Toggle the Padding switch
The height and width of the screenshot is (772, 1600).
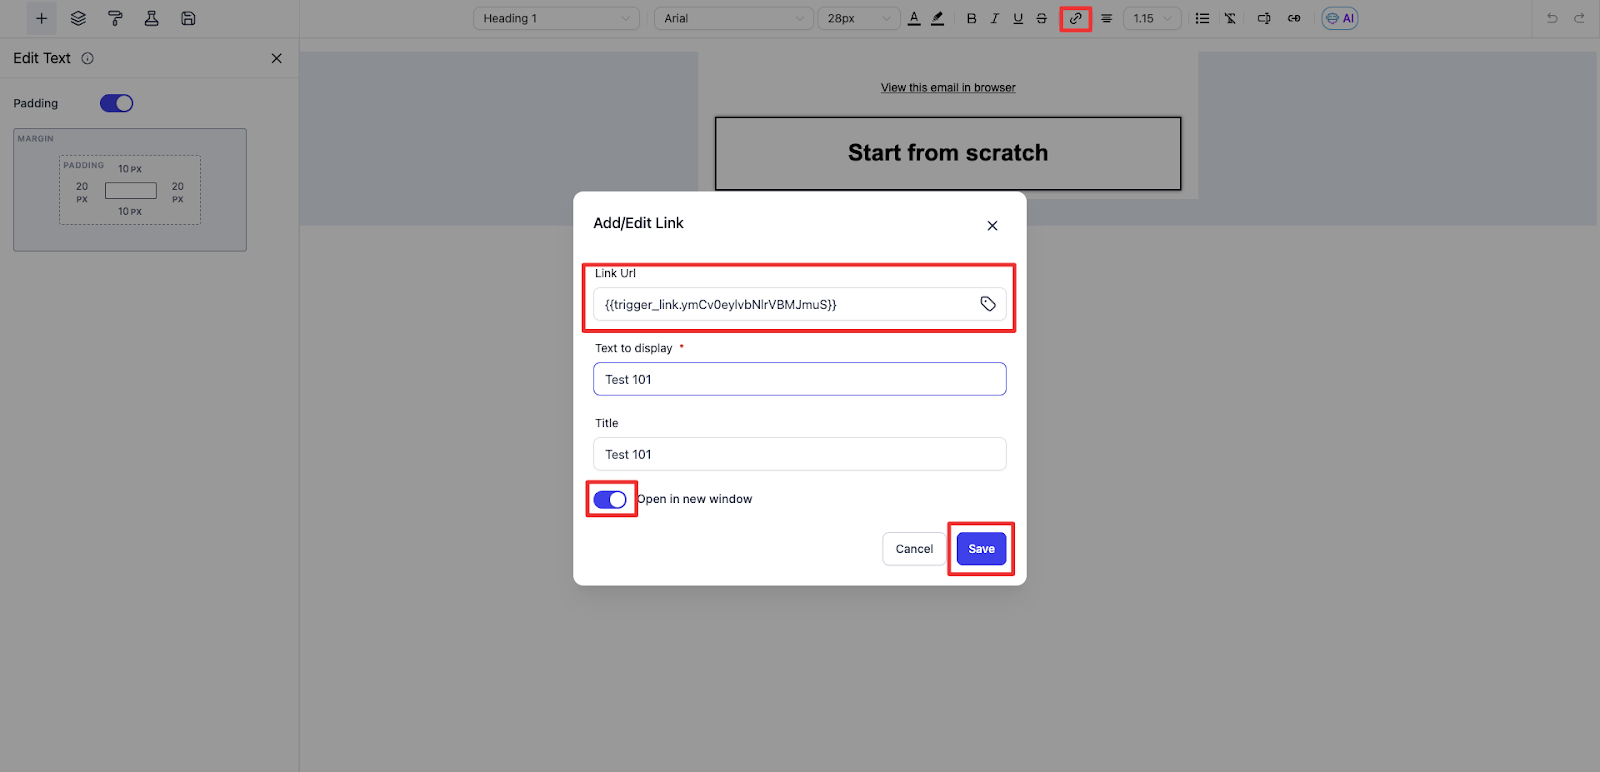[116, 103]
